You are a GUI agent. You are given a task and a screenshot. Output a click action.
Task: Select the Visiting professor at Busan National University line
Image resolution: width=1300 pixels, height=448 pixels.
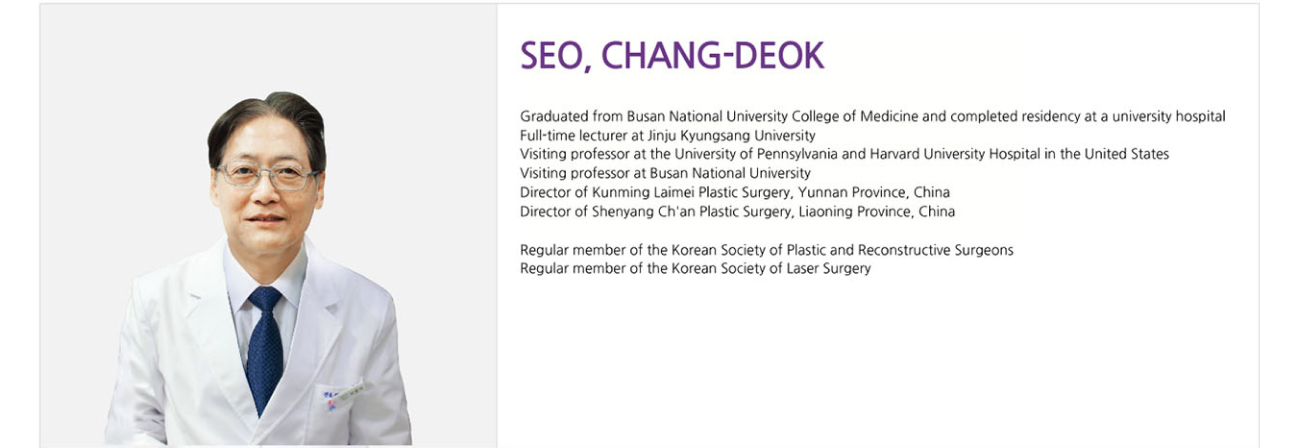click(665, 173)
